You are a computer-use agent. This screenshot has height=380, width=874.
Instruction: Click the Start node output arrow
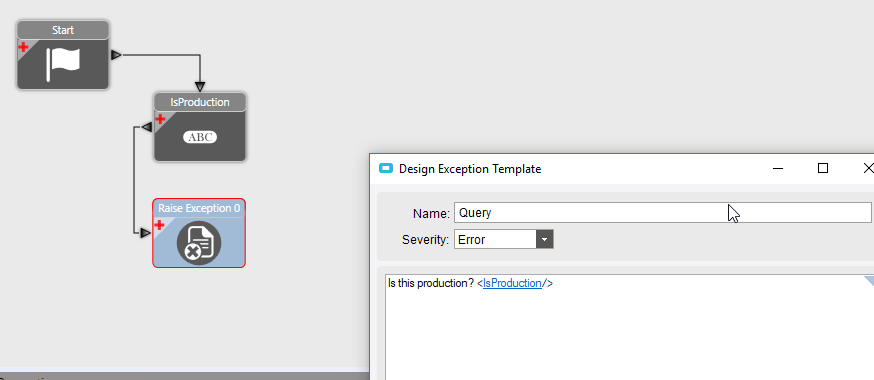pos(116,55)
